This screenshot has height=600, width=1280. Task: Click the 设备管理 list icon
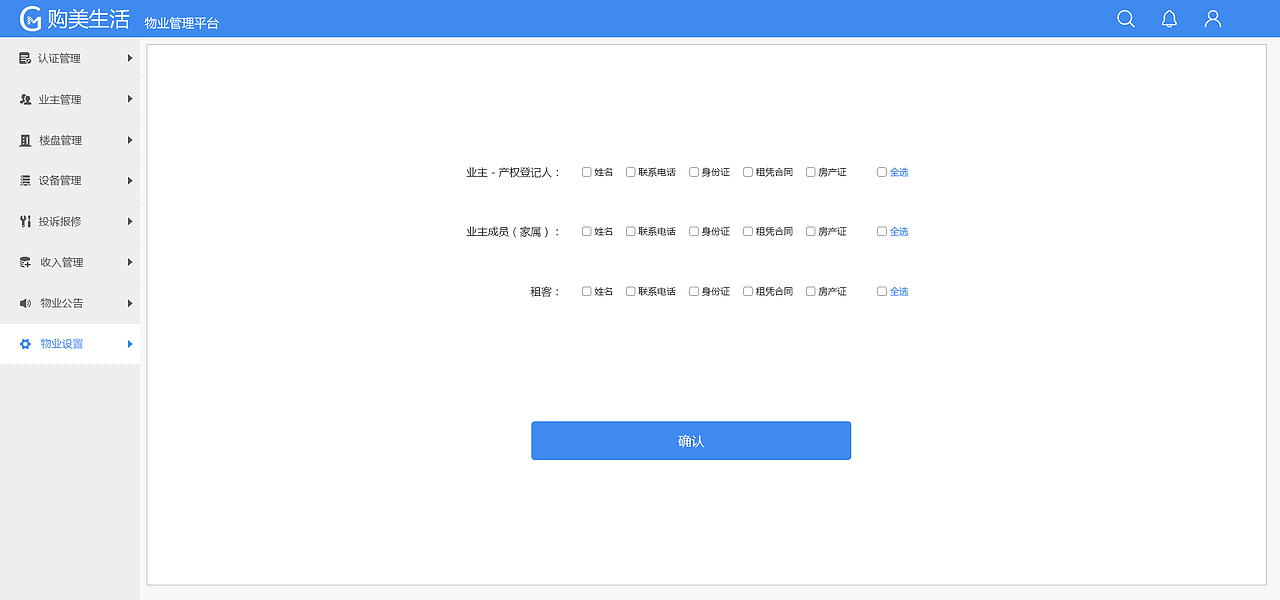(26, 180)
